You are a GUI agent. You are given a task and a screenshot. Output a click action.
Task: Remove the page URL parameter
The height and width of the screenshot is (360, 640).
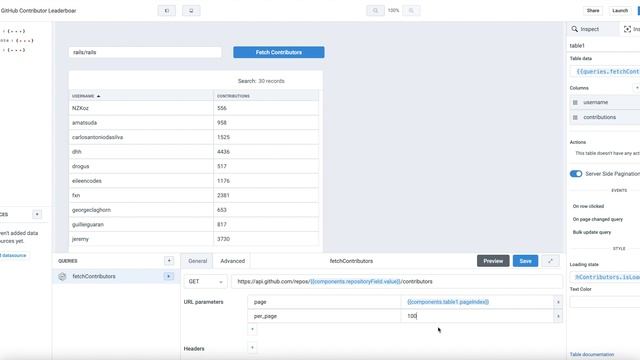[x=558, y=302]
